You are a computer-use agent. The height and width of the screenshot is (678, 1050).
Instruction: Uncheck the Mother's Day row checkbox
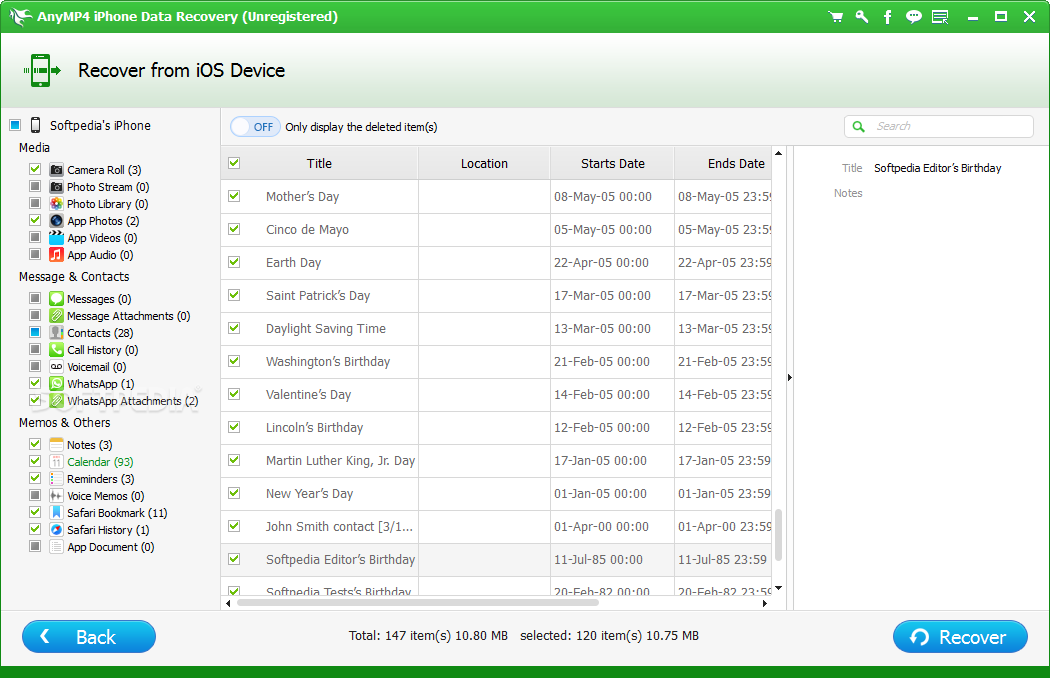pyautogui.click(x=234, y=196)
